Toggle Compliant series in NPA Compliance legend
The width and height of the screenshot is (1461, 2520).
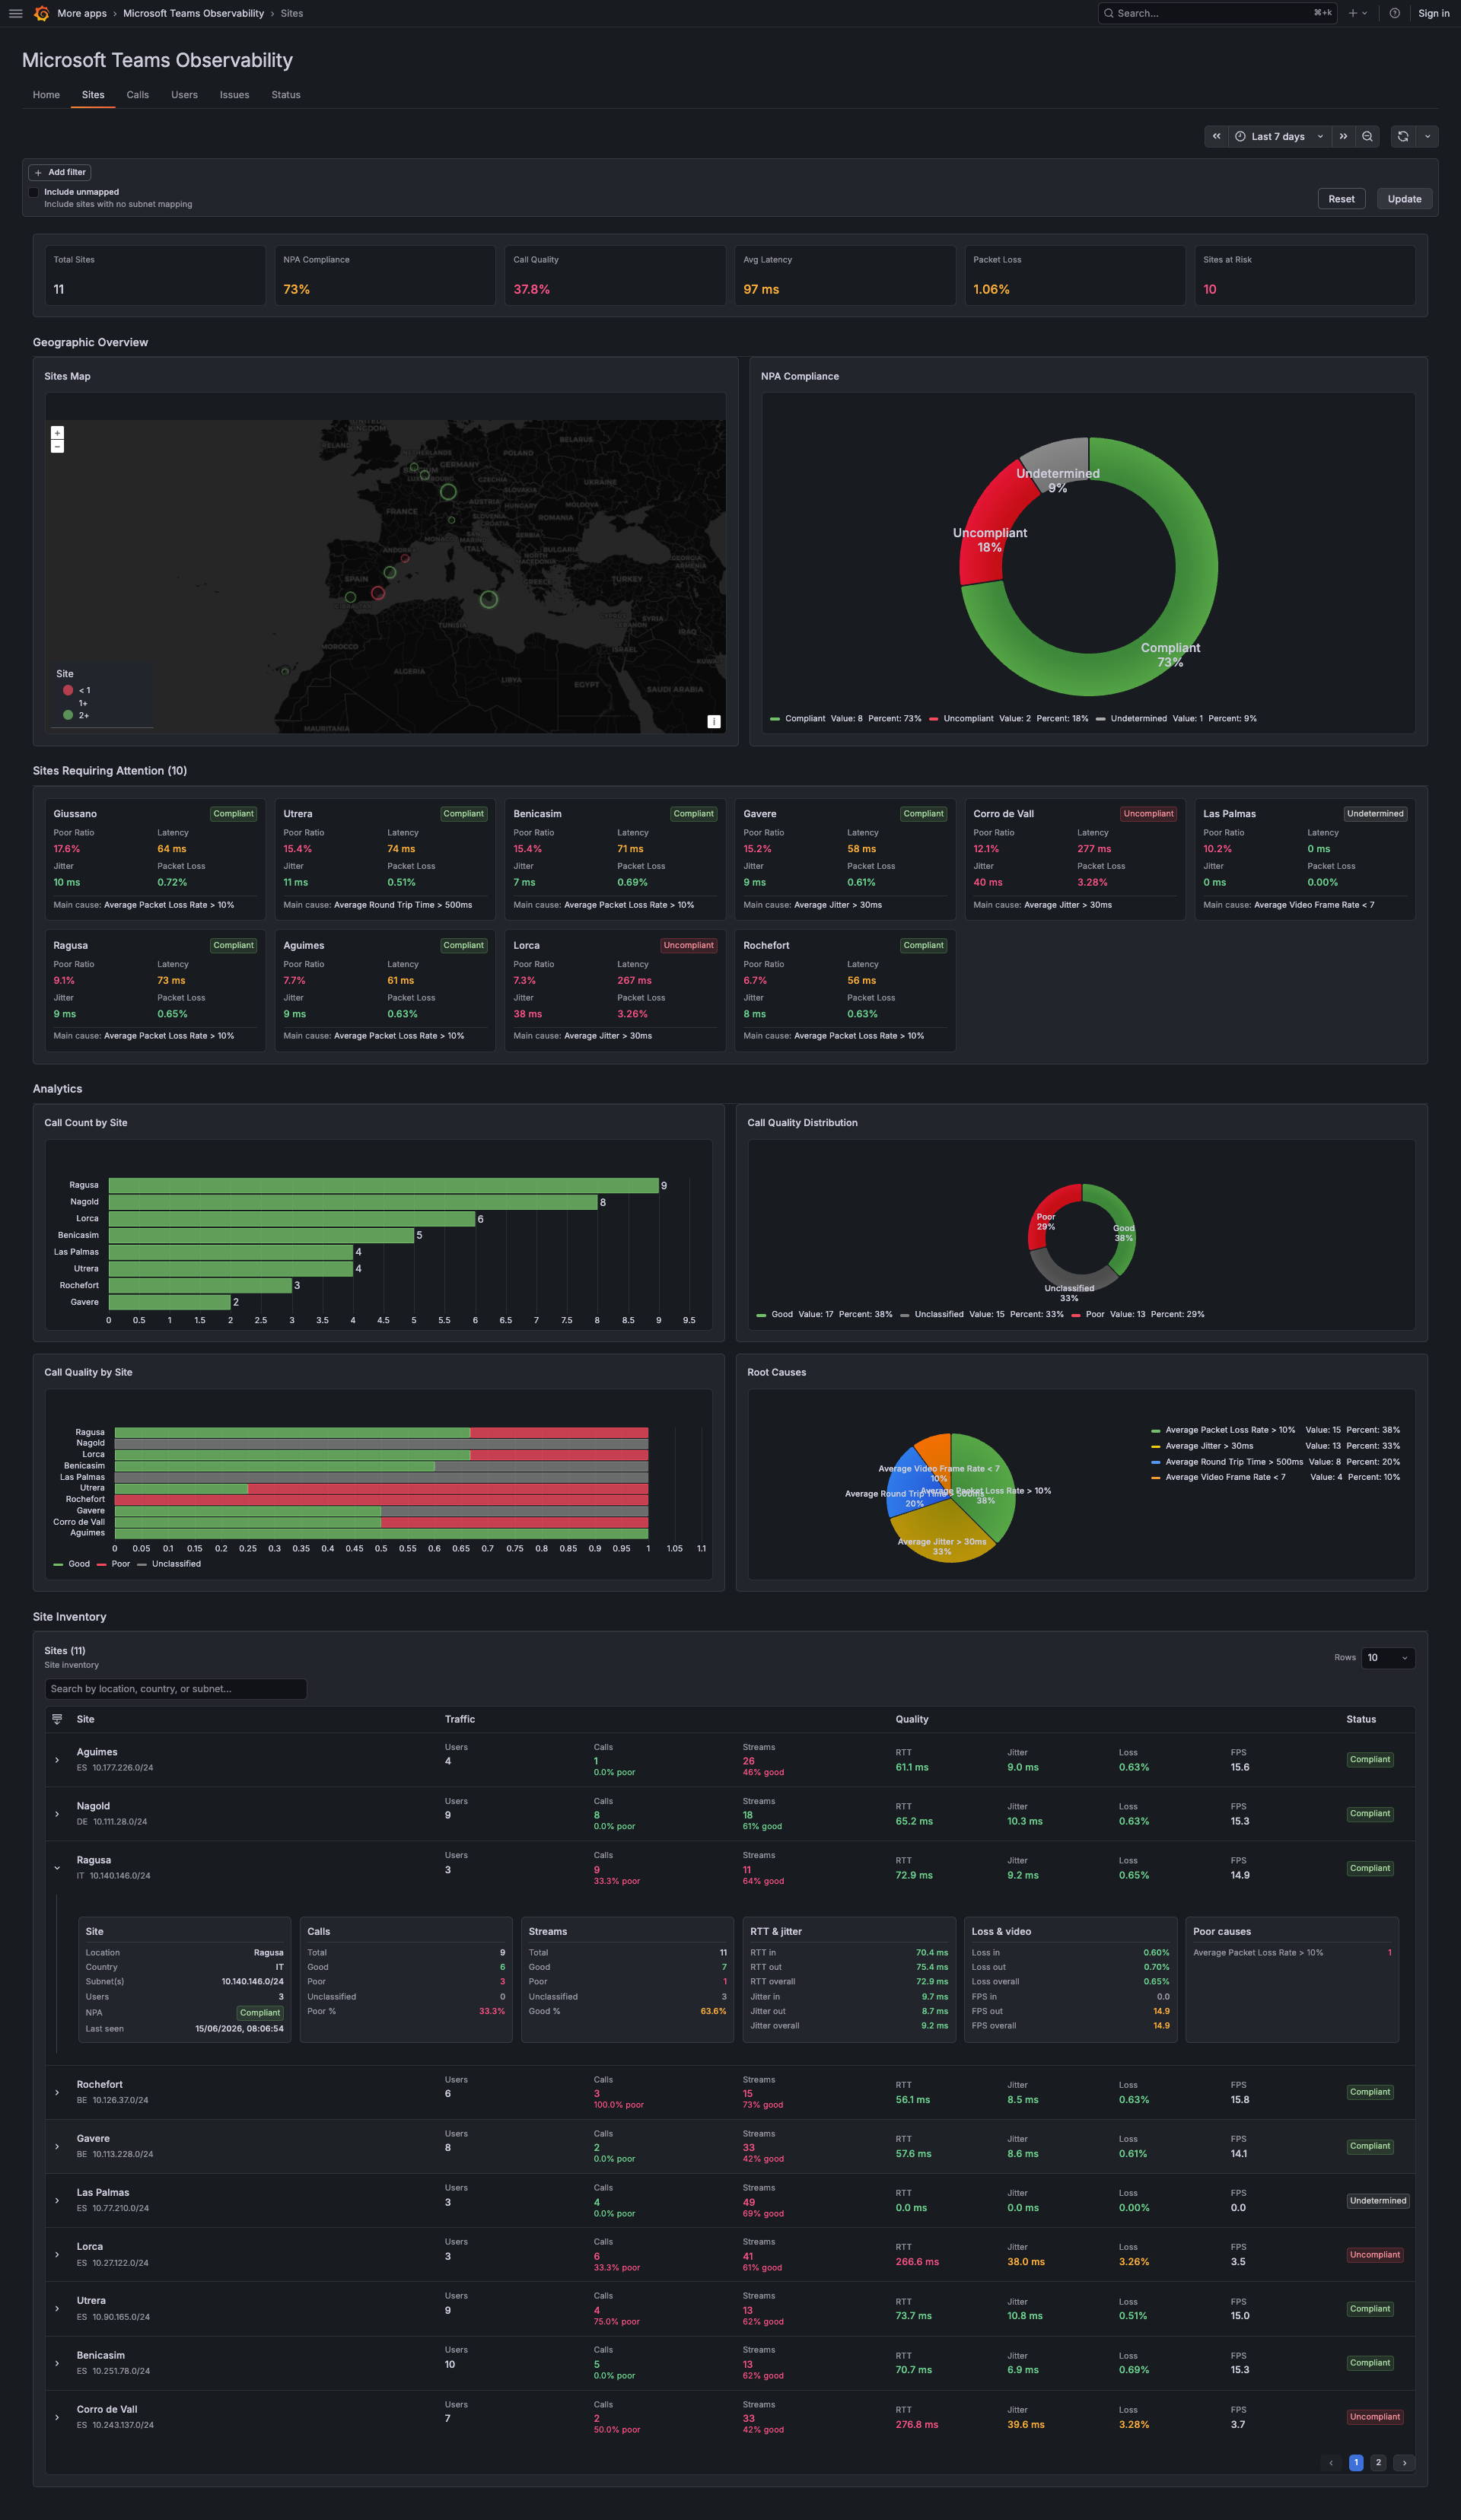coord(805,719)
